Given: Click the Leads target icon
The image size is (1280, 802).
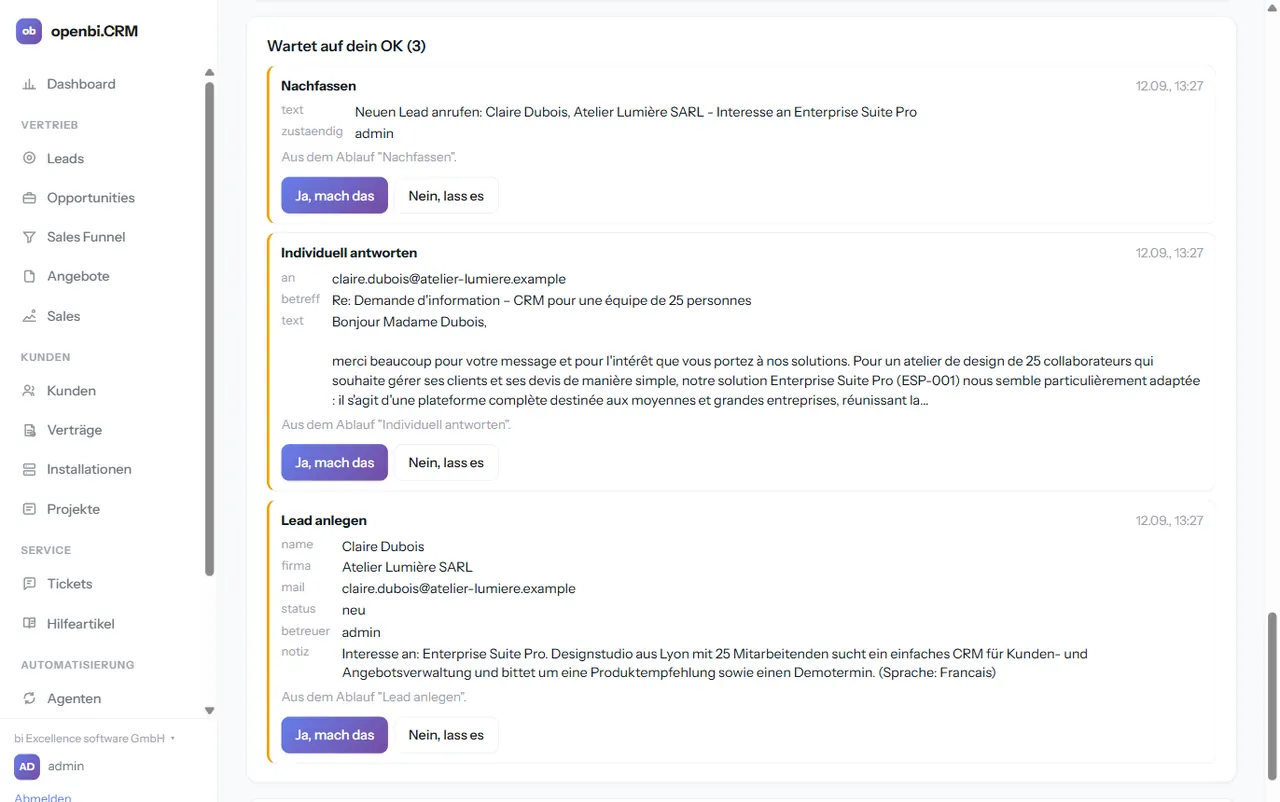Looking at the screenshot, I should coord(29,158).
